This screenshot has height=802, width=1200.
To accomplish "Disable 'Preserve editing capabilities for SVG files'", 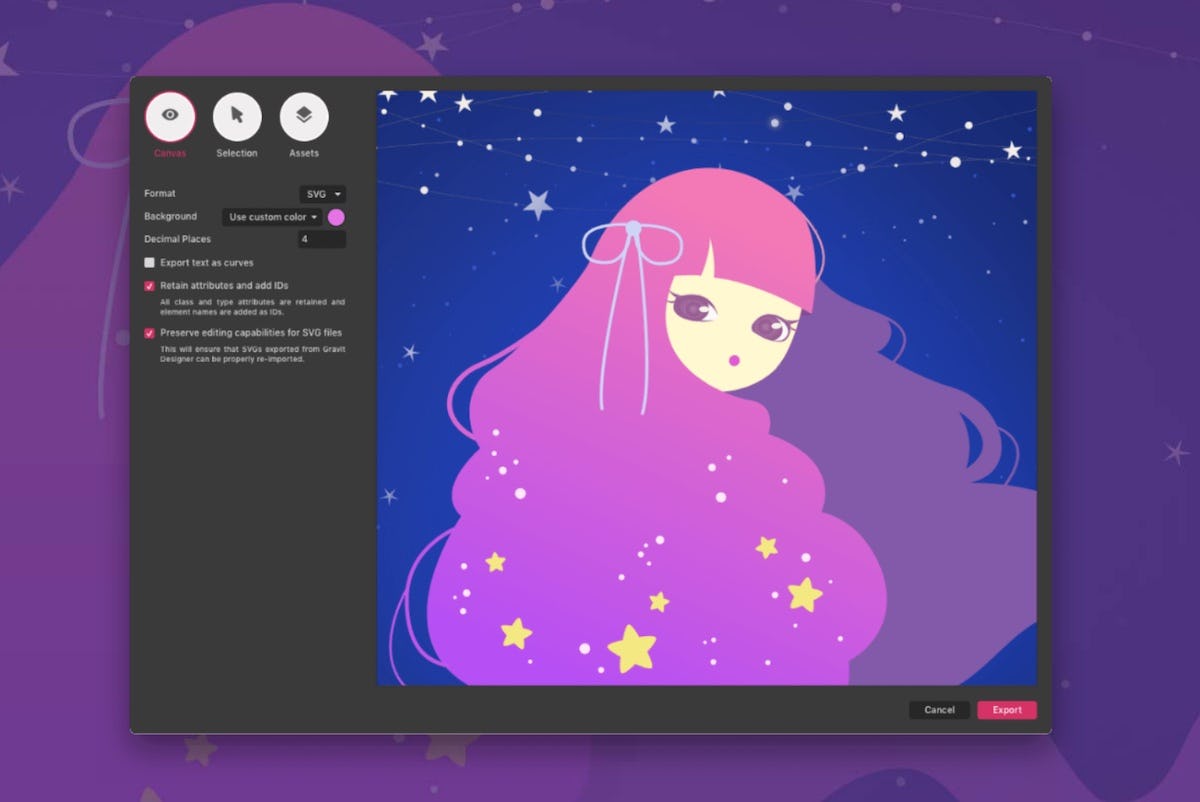I will [x=150, y=333].
